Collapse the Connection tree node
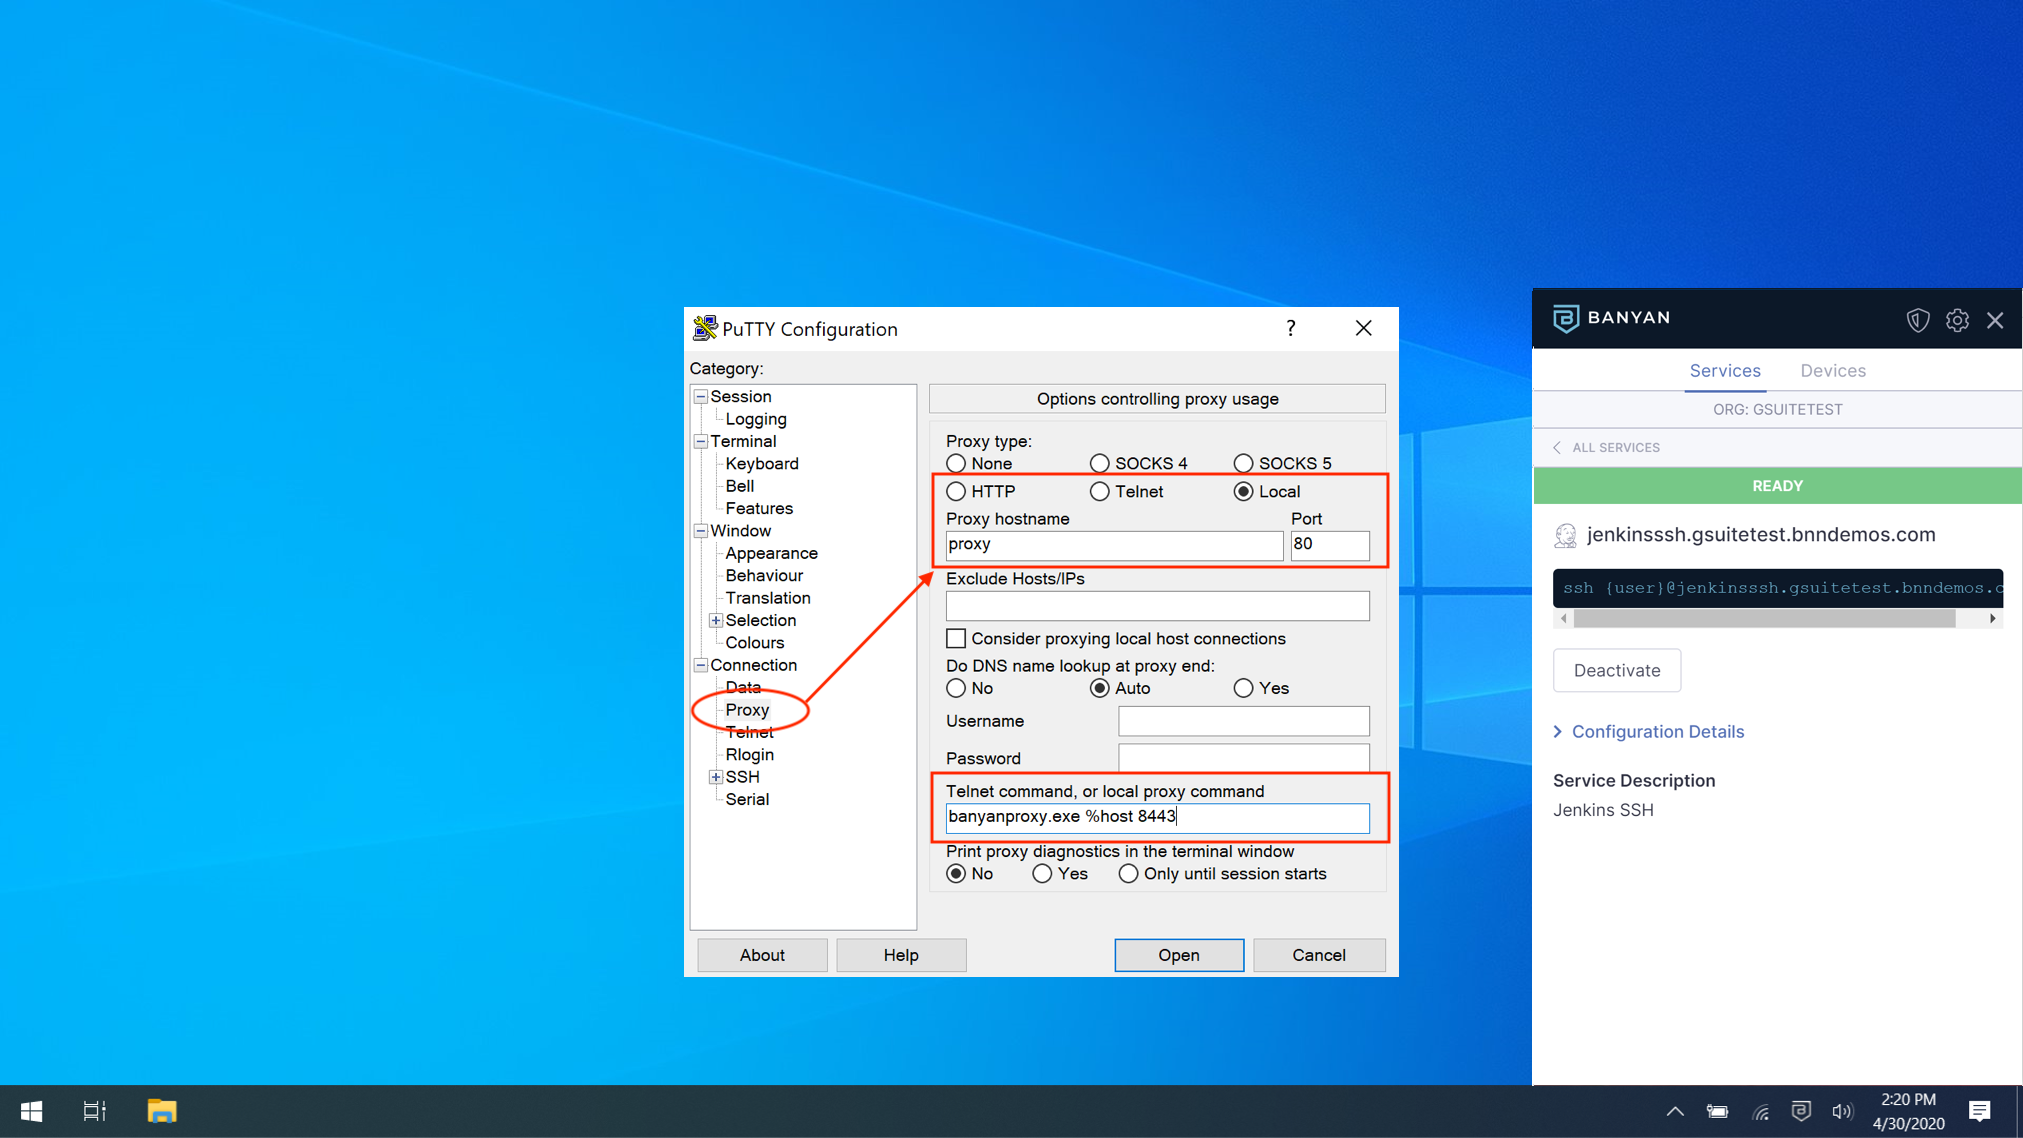The image size is (2023, 1138). point(701,665)
